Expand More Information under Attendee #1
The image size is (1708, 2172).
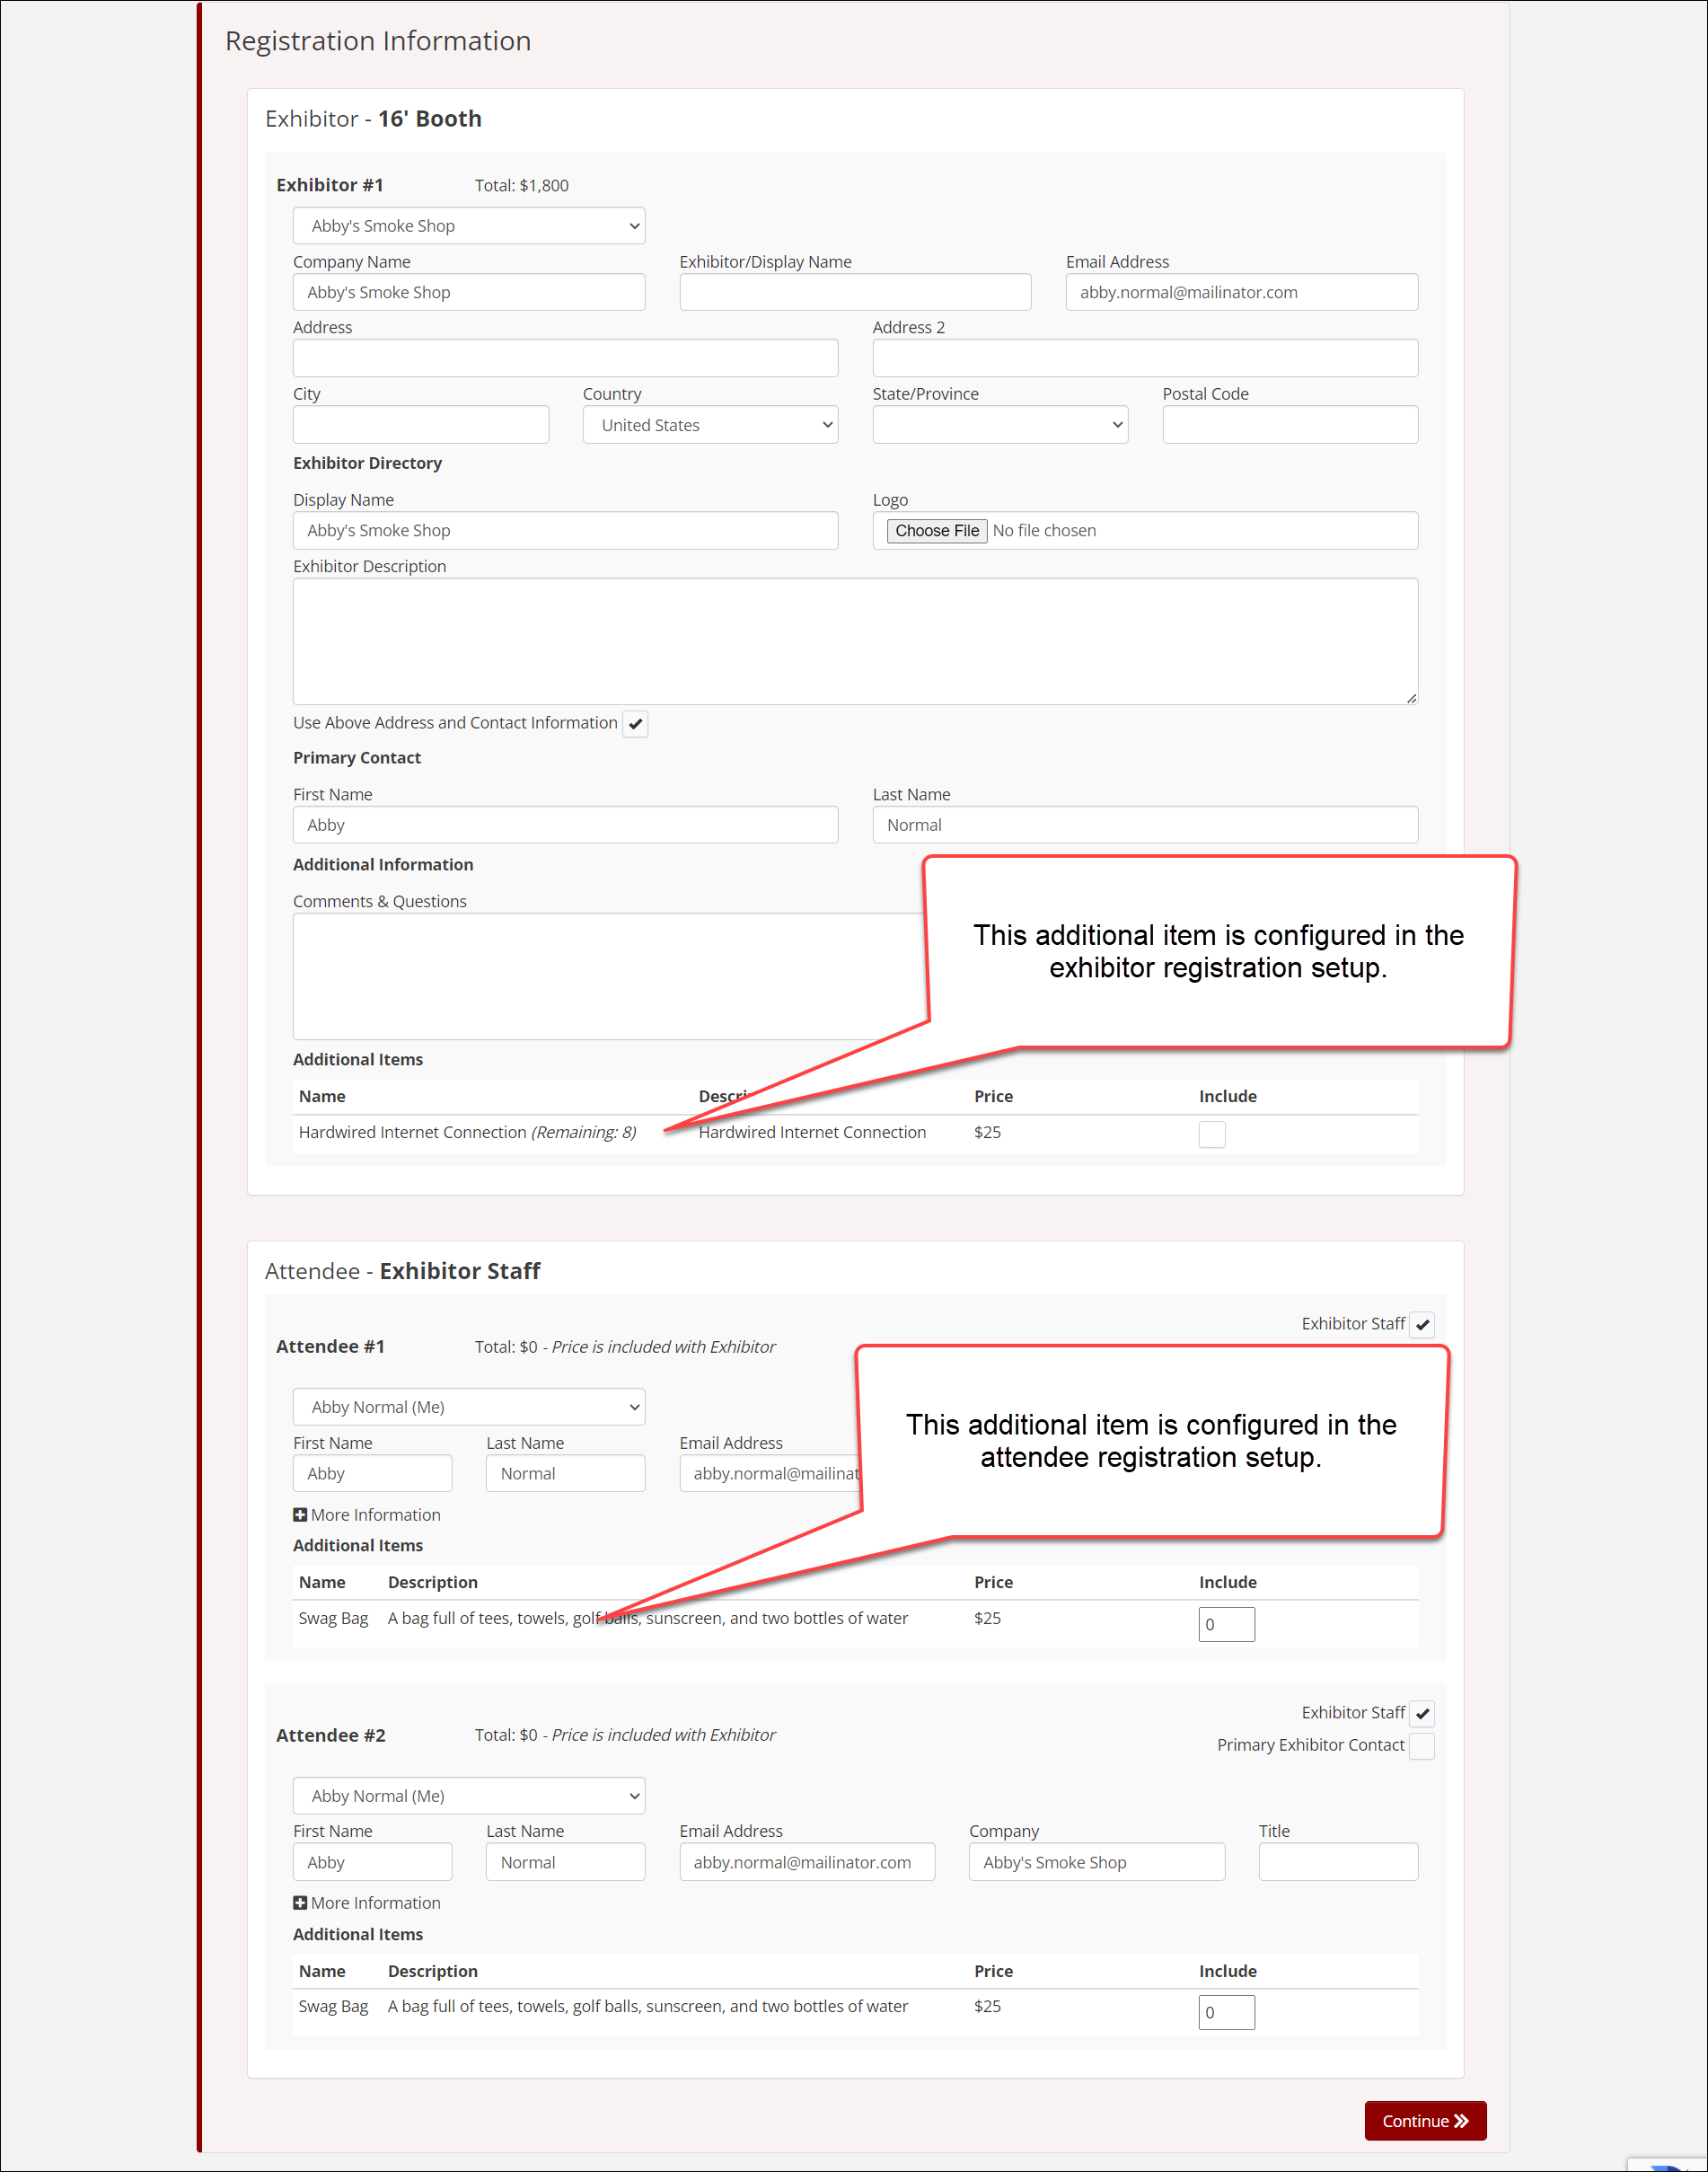click(366, 1514)
